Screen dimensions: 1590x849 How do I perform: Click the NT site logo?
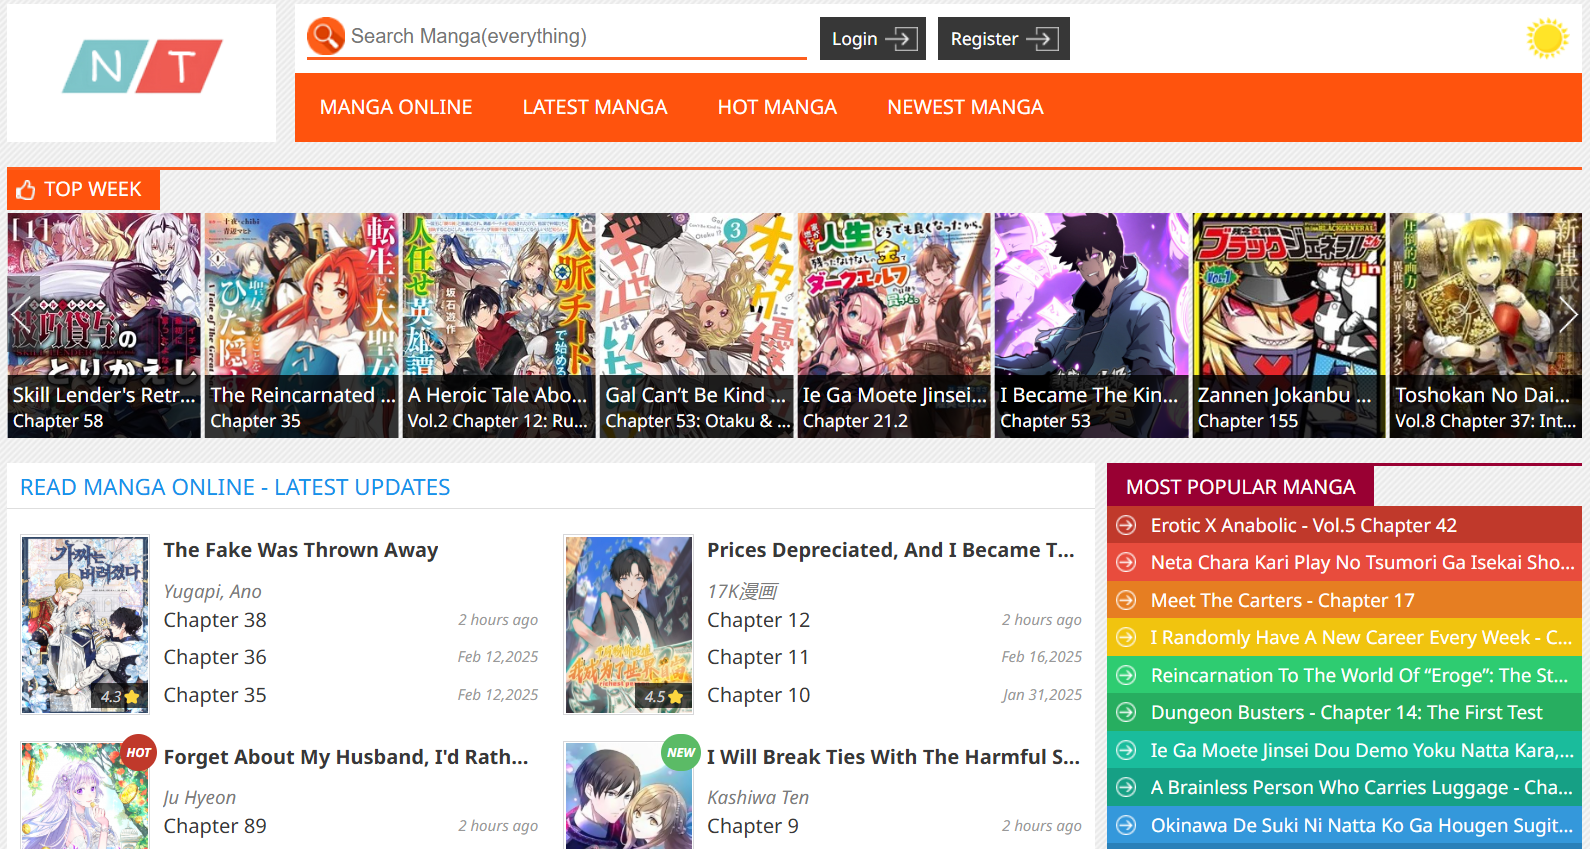[x=142, y=67]
